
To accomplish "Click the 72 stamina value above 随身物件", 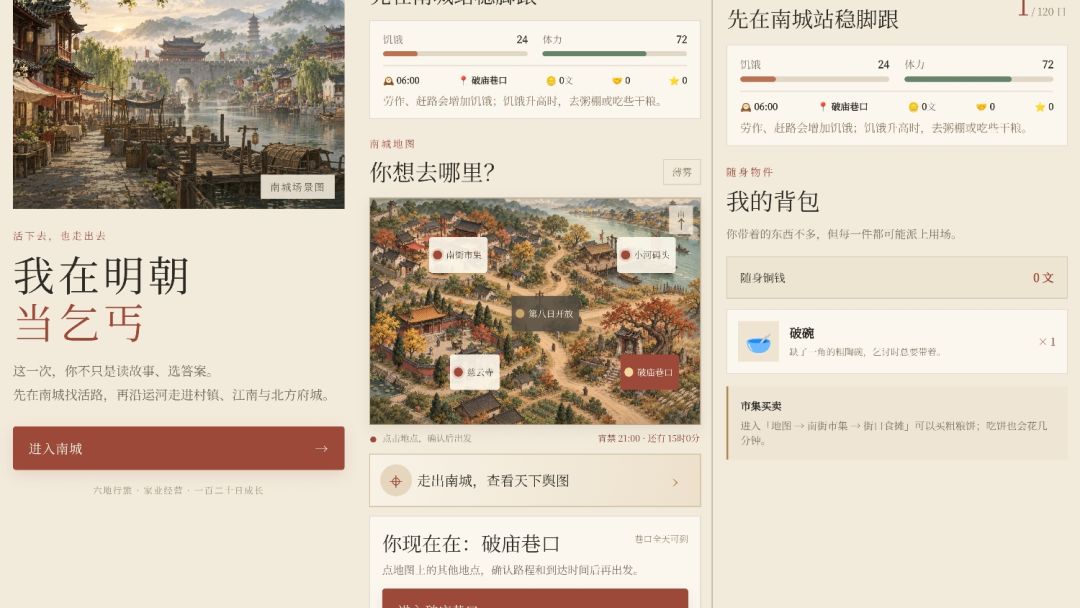I will [x=1048, y=64].
